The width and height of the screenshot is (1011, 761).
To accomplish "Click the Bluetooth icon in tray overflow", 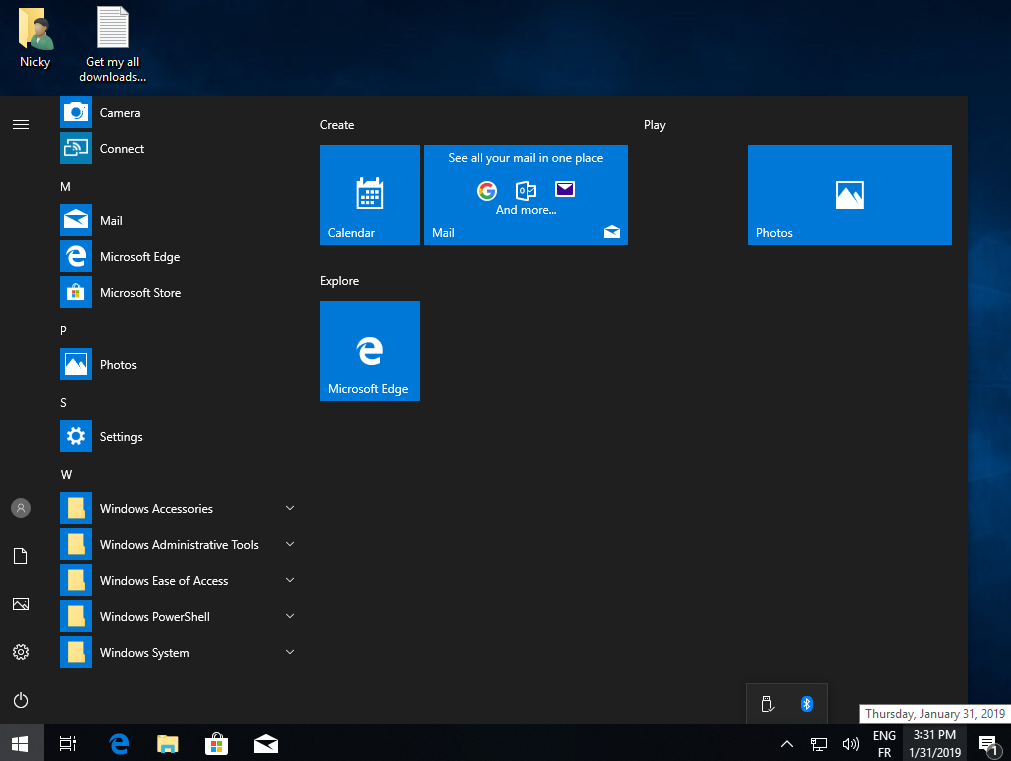I will 807,704.
